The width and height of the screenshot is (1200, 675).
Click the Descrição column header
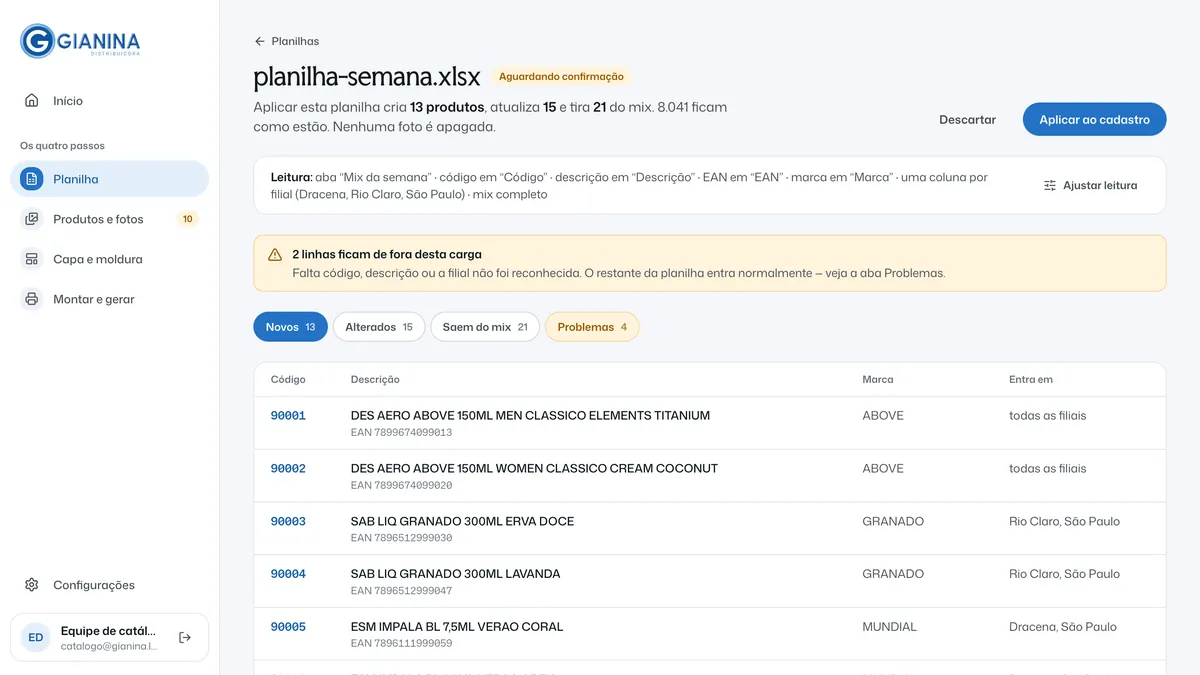click(x=375, y=380)
